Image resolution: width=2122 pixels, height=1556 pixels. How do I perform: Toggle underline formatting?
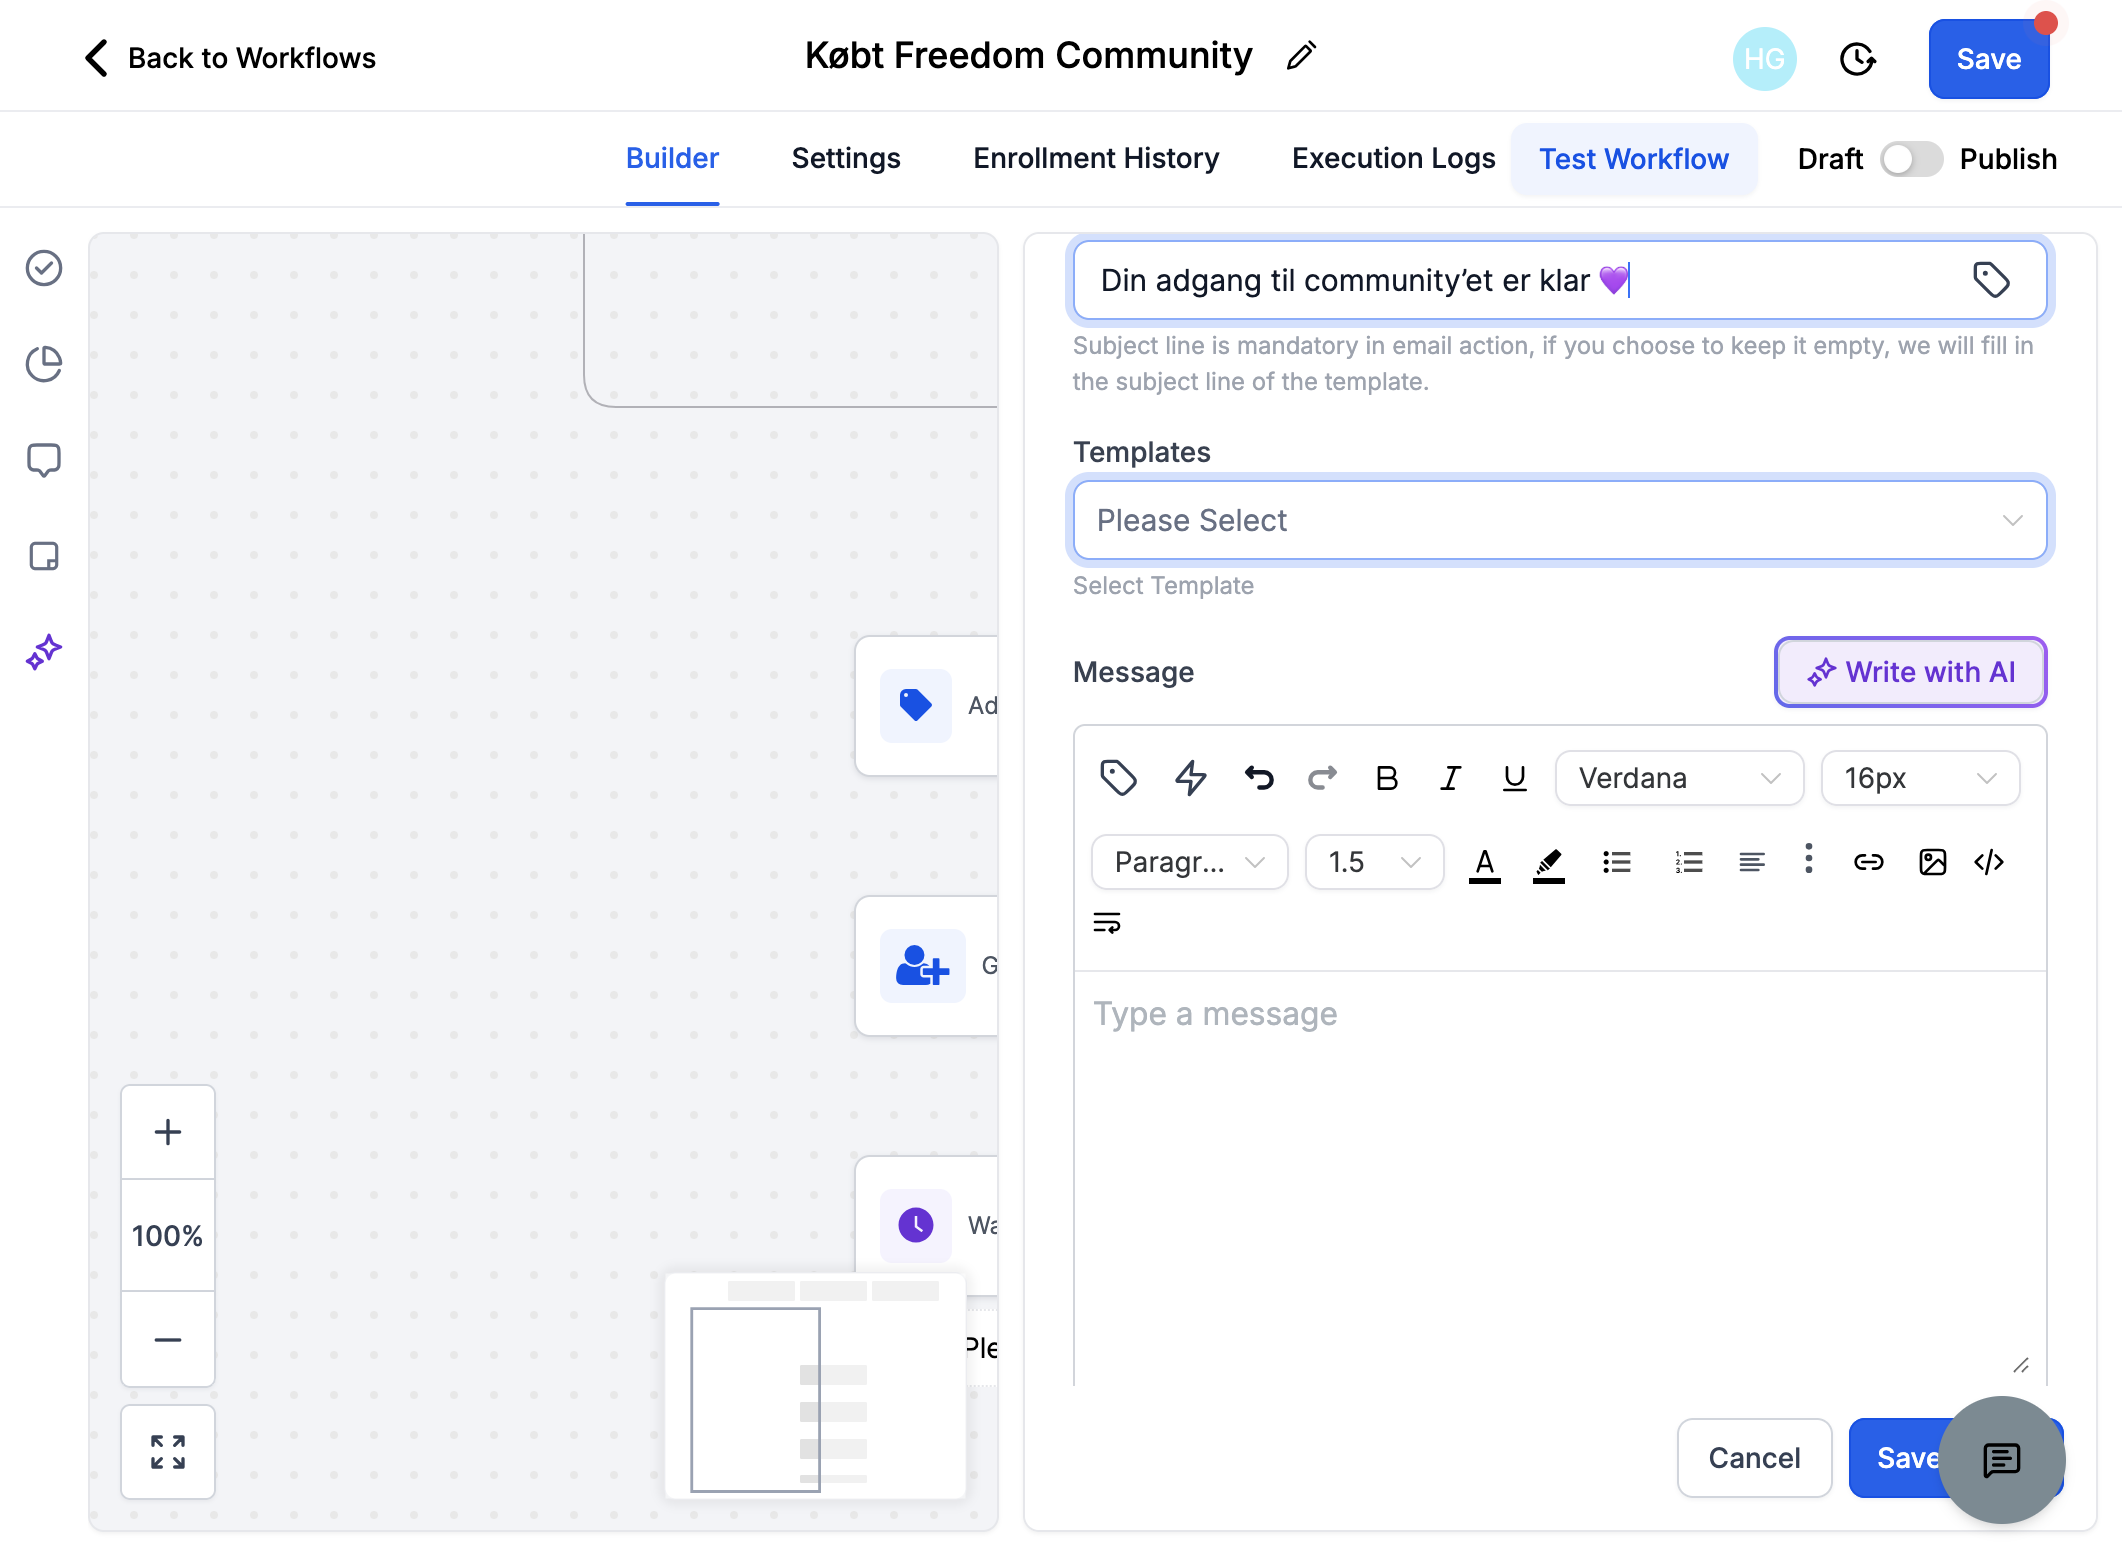[1514, 778]
